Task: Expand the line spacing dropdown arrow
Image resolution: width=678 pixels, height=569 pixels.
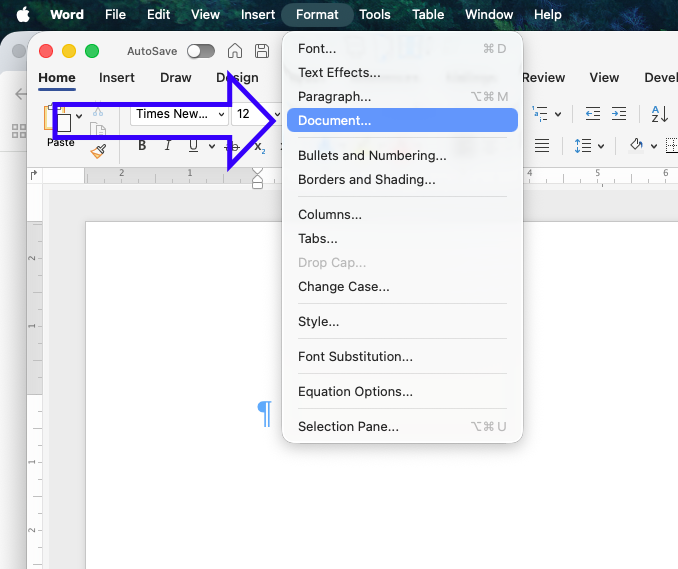Action: coord(601,146)
